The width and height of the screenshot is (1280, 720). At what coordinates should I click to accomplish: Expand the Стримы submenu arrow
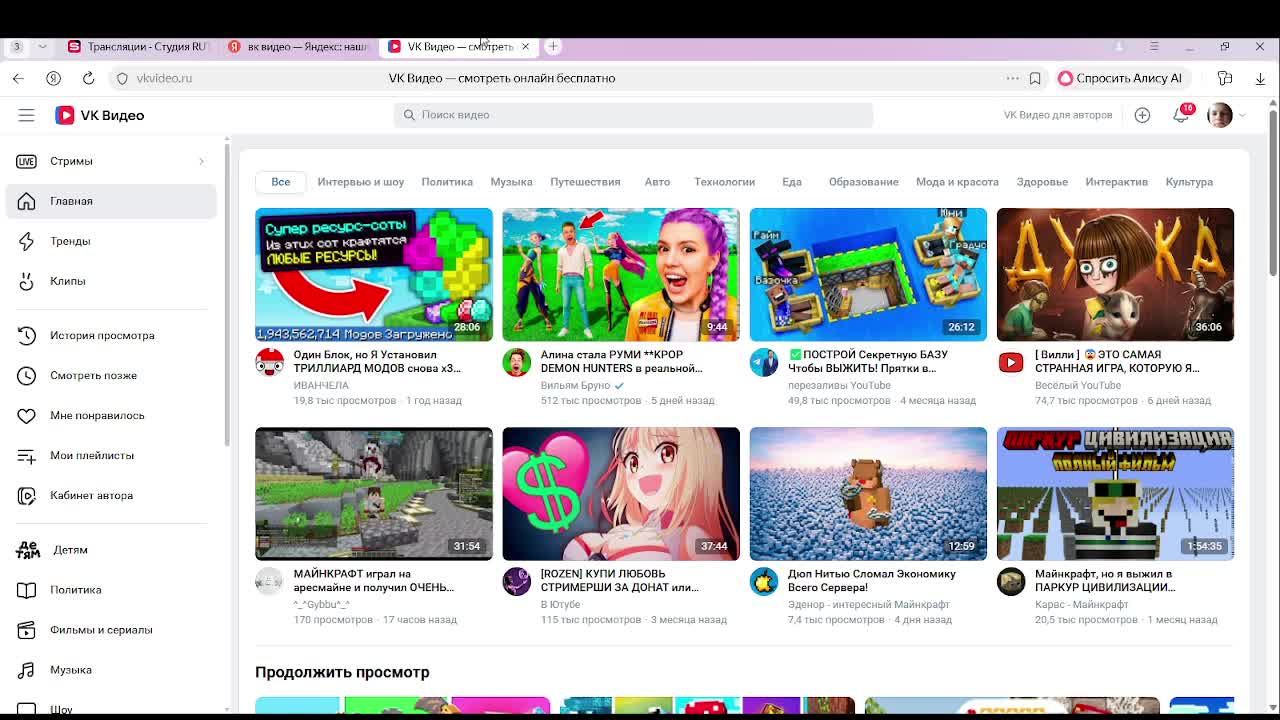pos(201,161)
